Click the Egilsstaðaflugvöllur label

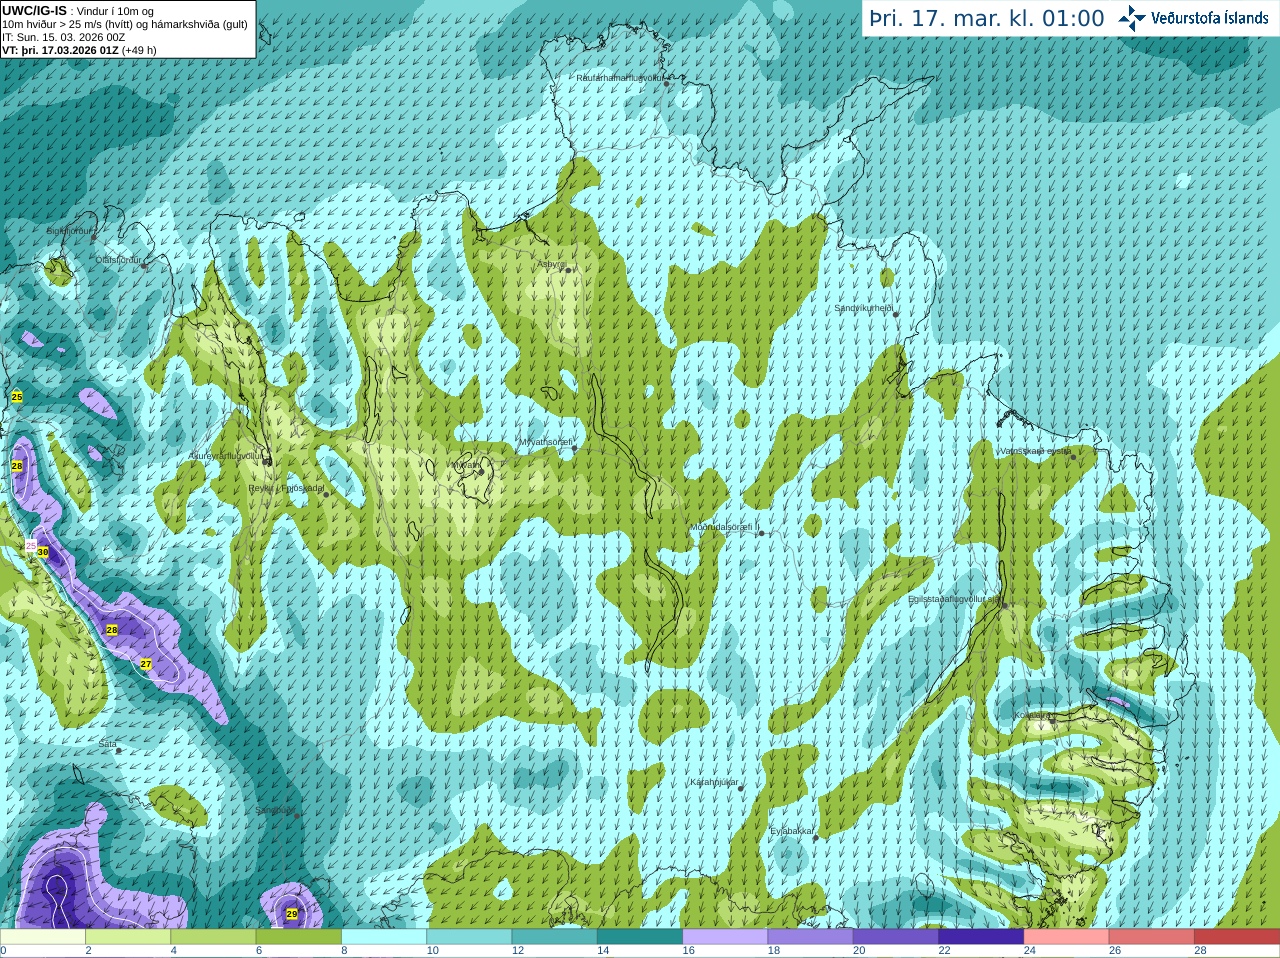(x=954, y=599)
